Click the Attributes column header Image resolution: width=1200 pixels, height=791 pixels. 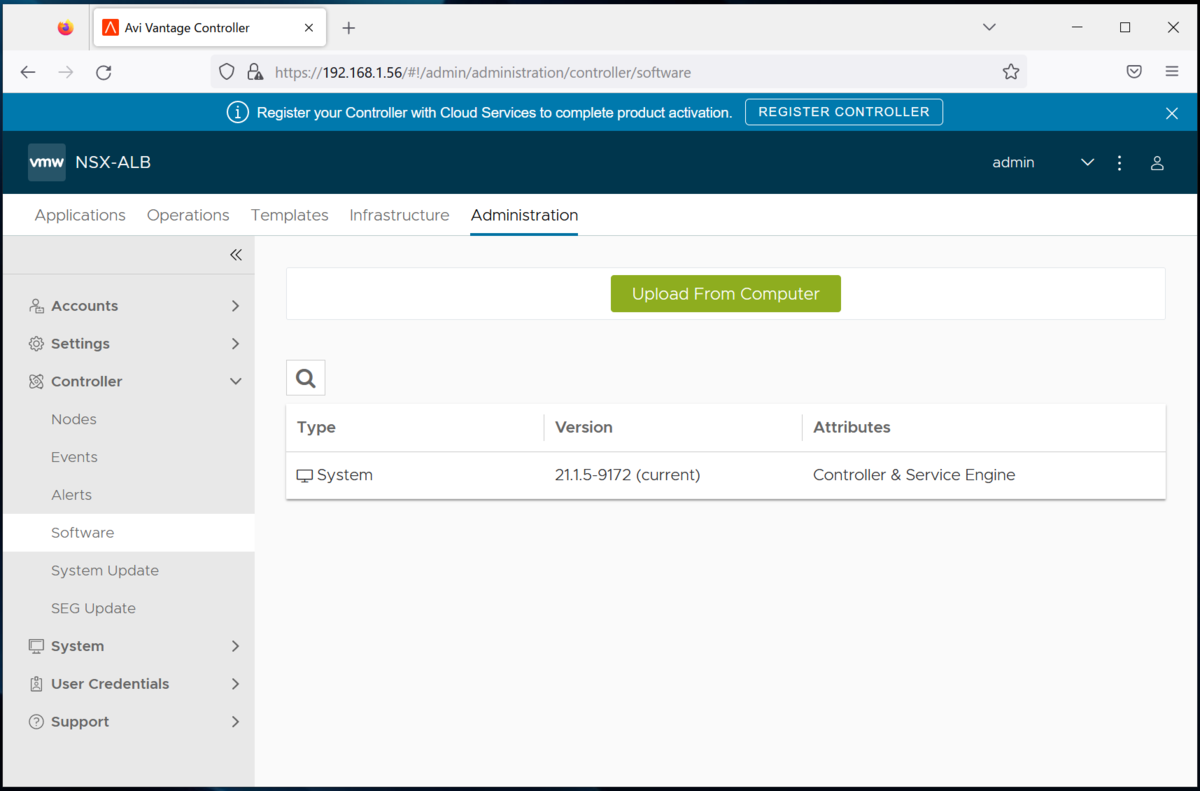click(x=851, y=427)
